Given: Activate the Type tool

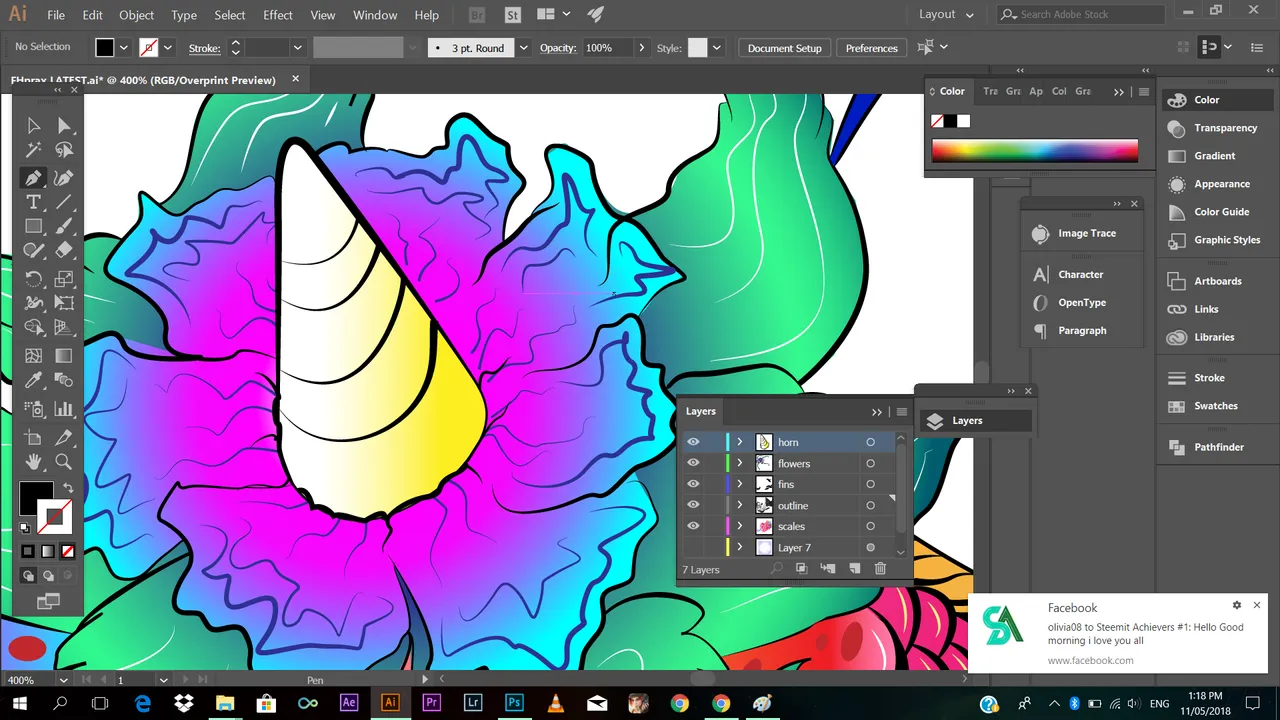Looking at the screenshot, I should [x=33, y=202].
